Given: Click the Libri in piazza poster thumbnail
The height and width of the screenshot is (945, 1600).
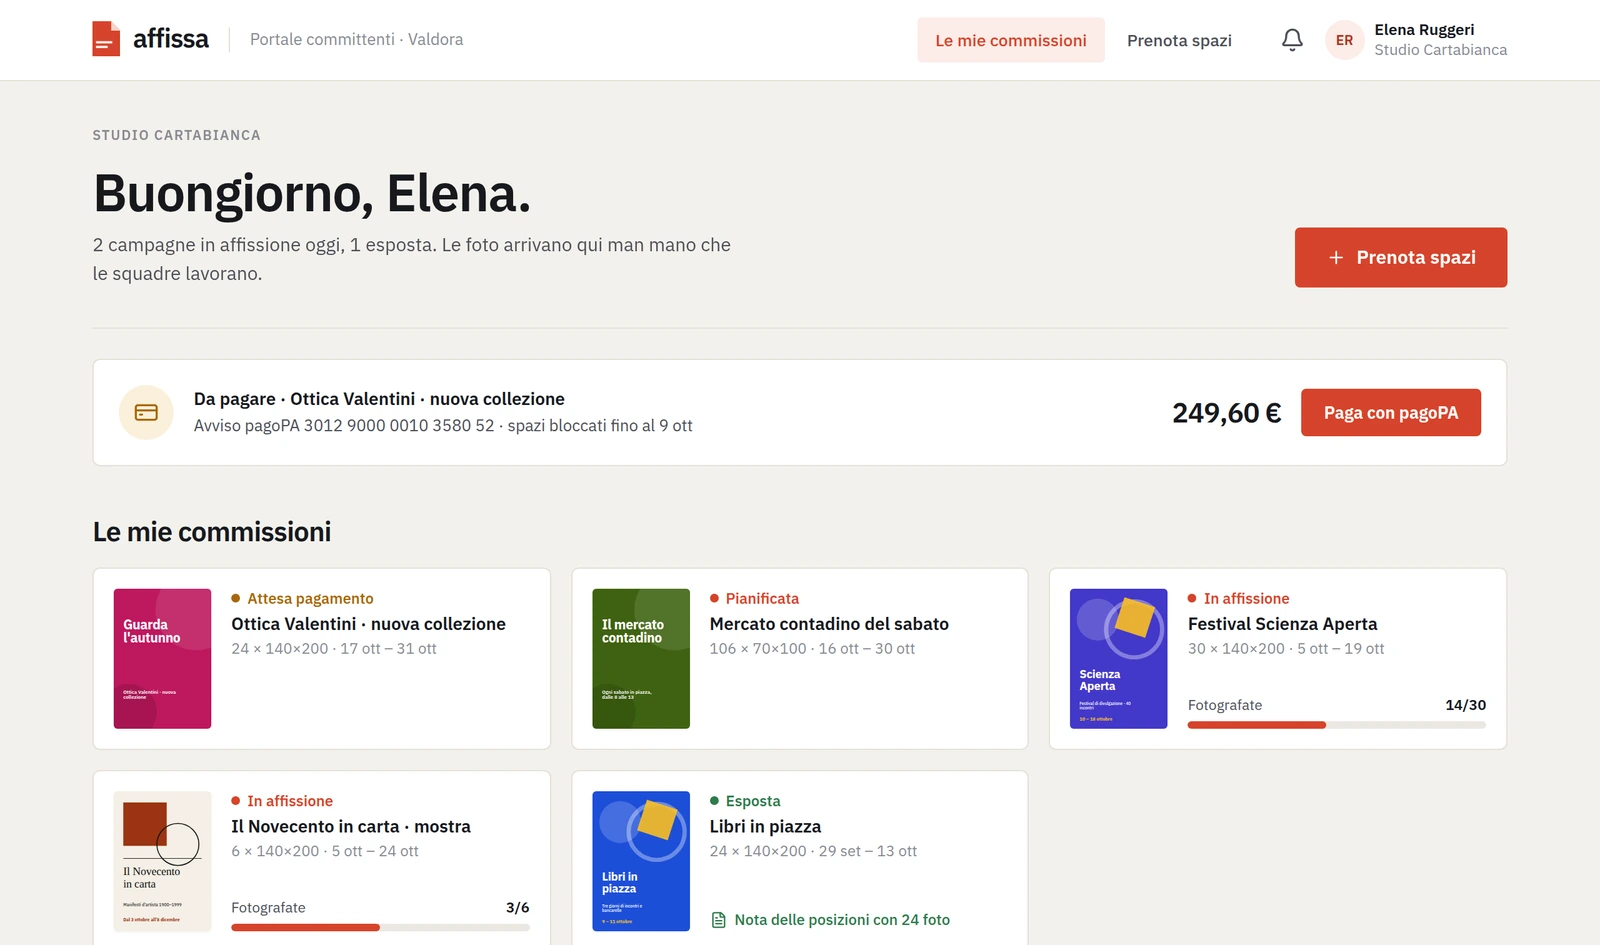Looking at the screenshot, I should (x=641, y=861).
